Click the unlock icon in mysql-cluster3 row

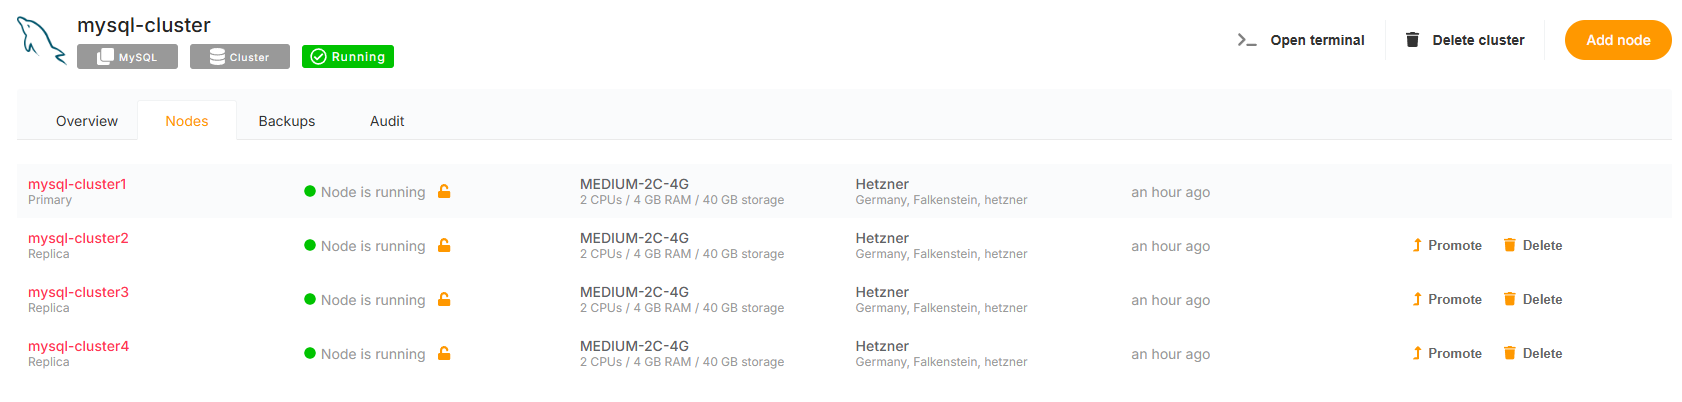click(x=444, y=299)
